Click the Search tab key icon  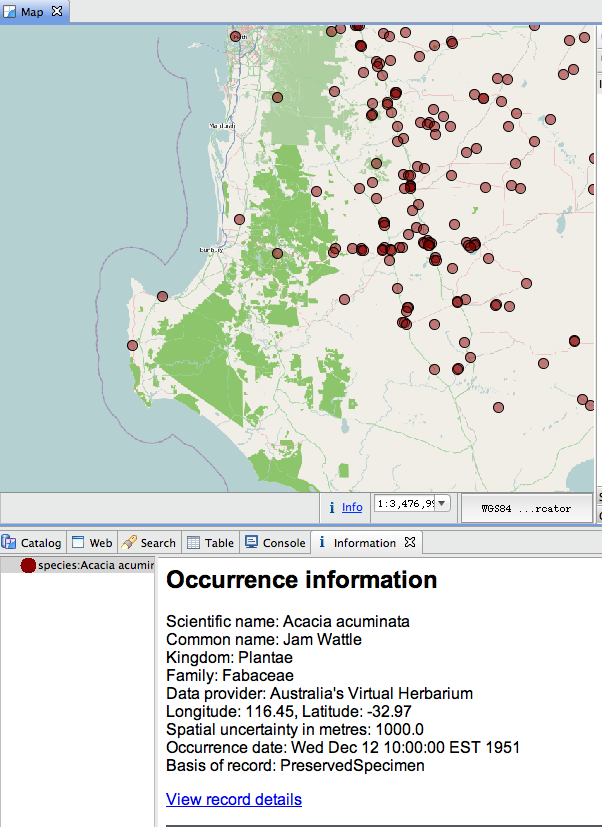[129, 543]
